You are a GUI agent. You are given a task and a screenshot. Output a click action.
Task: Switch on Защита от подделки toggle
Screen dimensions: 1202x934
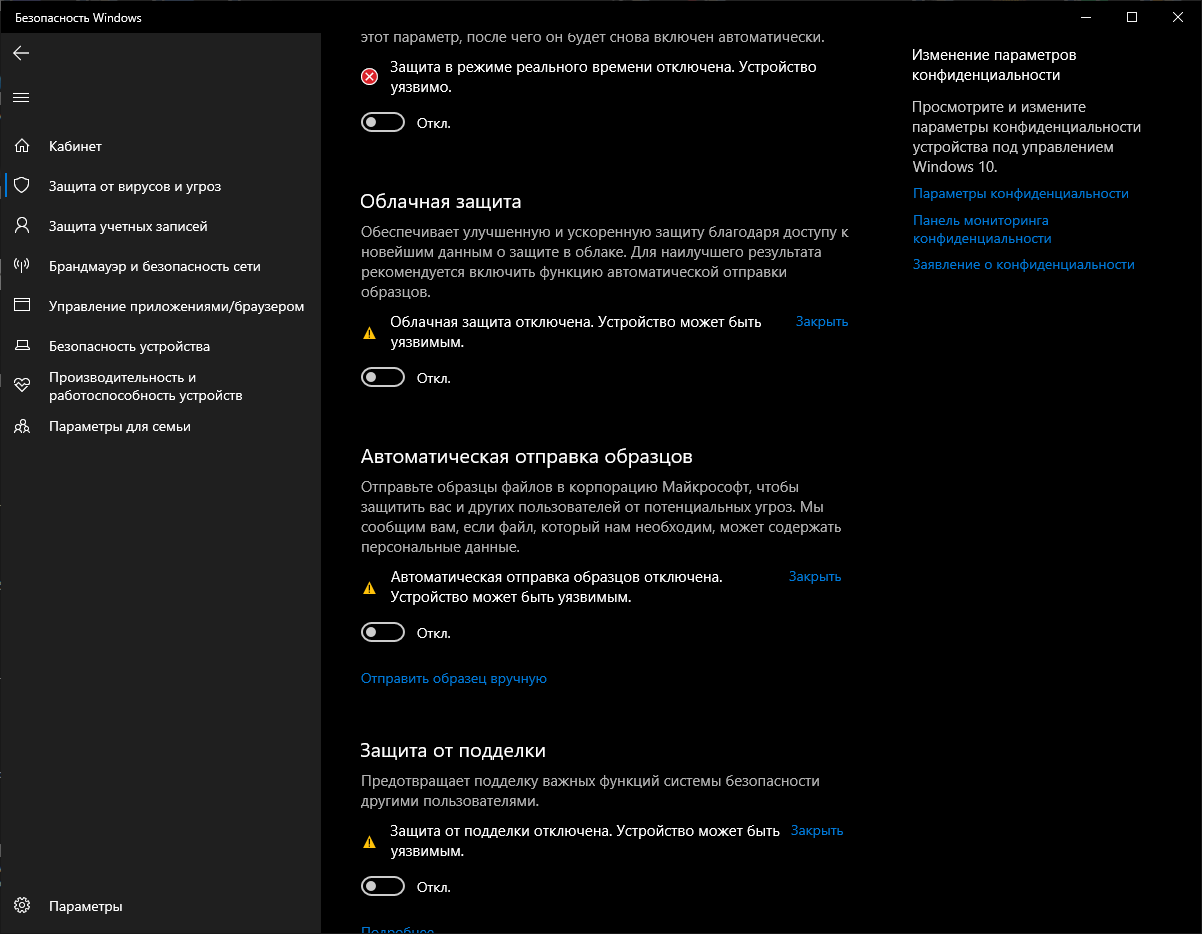tap(384, 887)
